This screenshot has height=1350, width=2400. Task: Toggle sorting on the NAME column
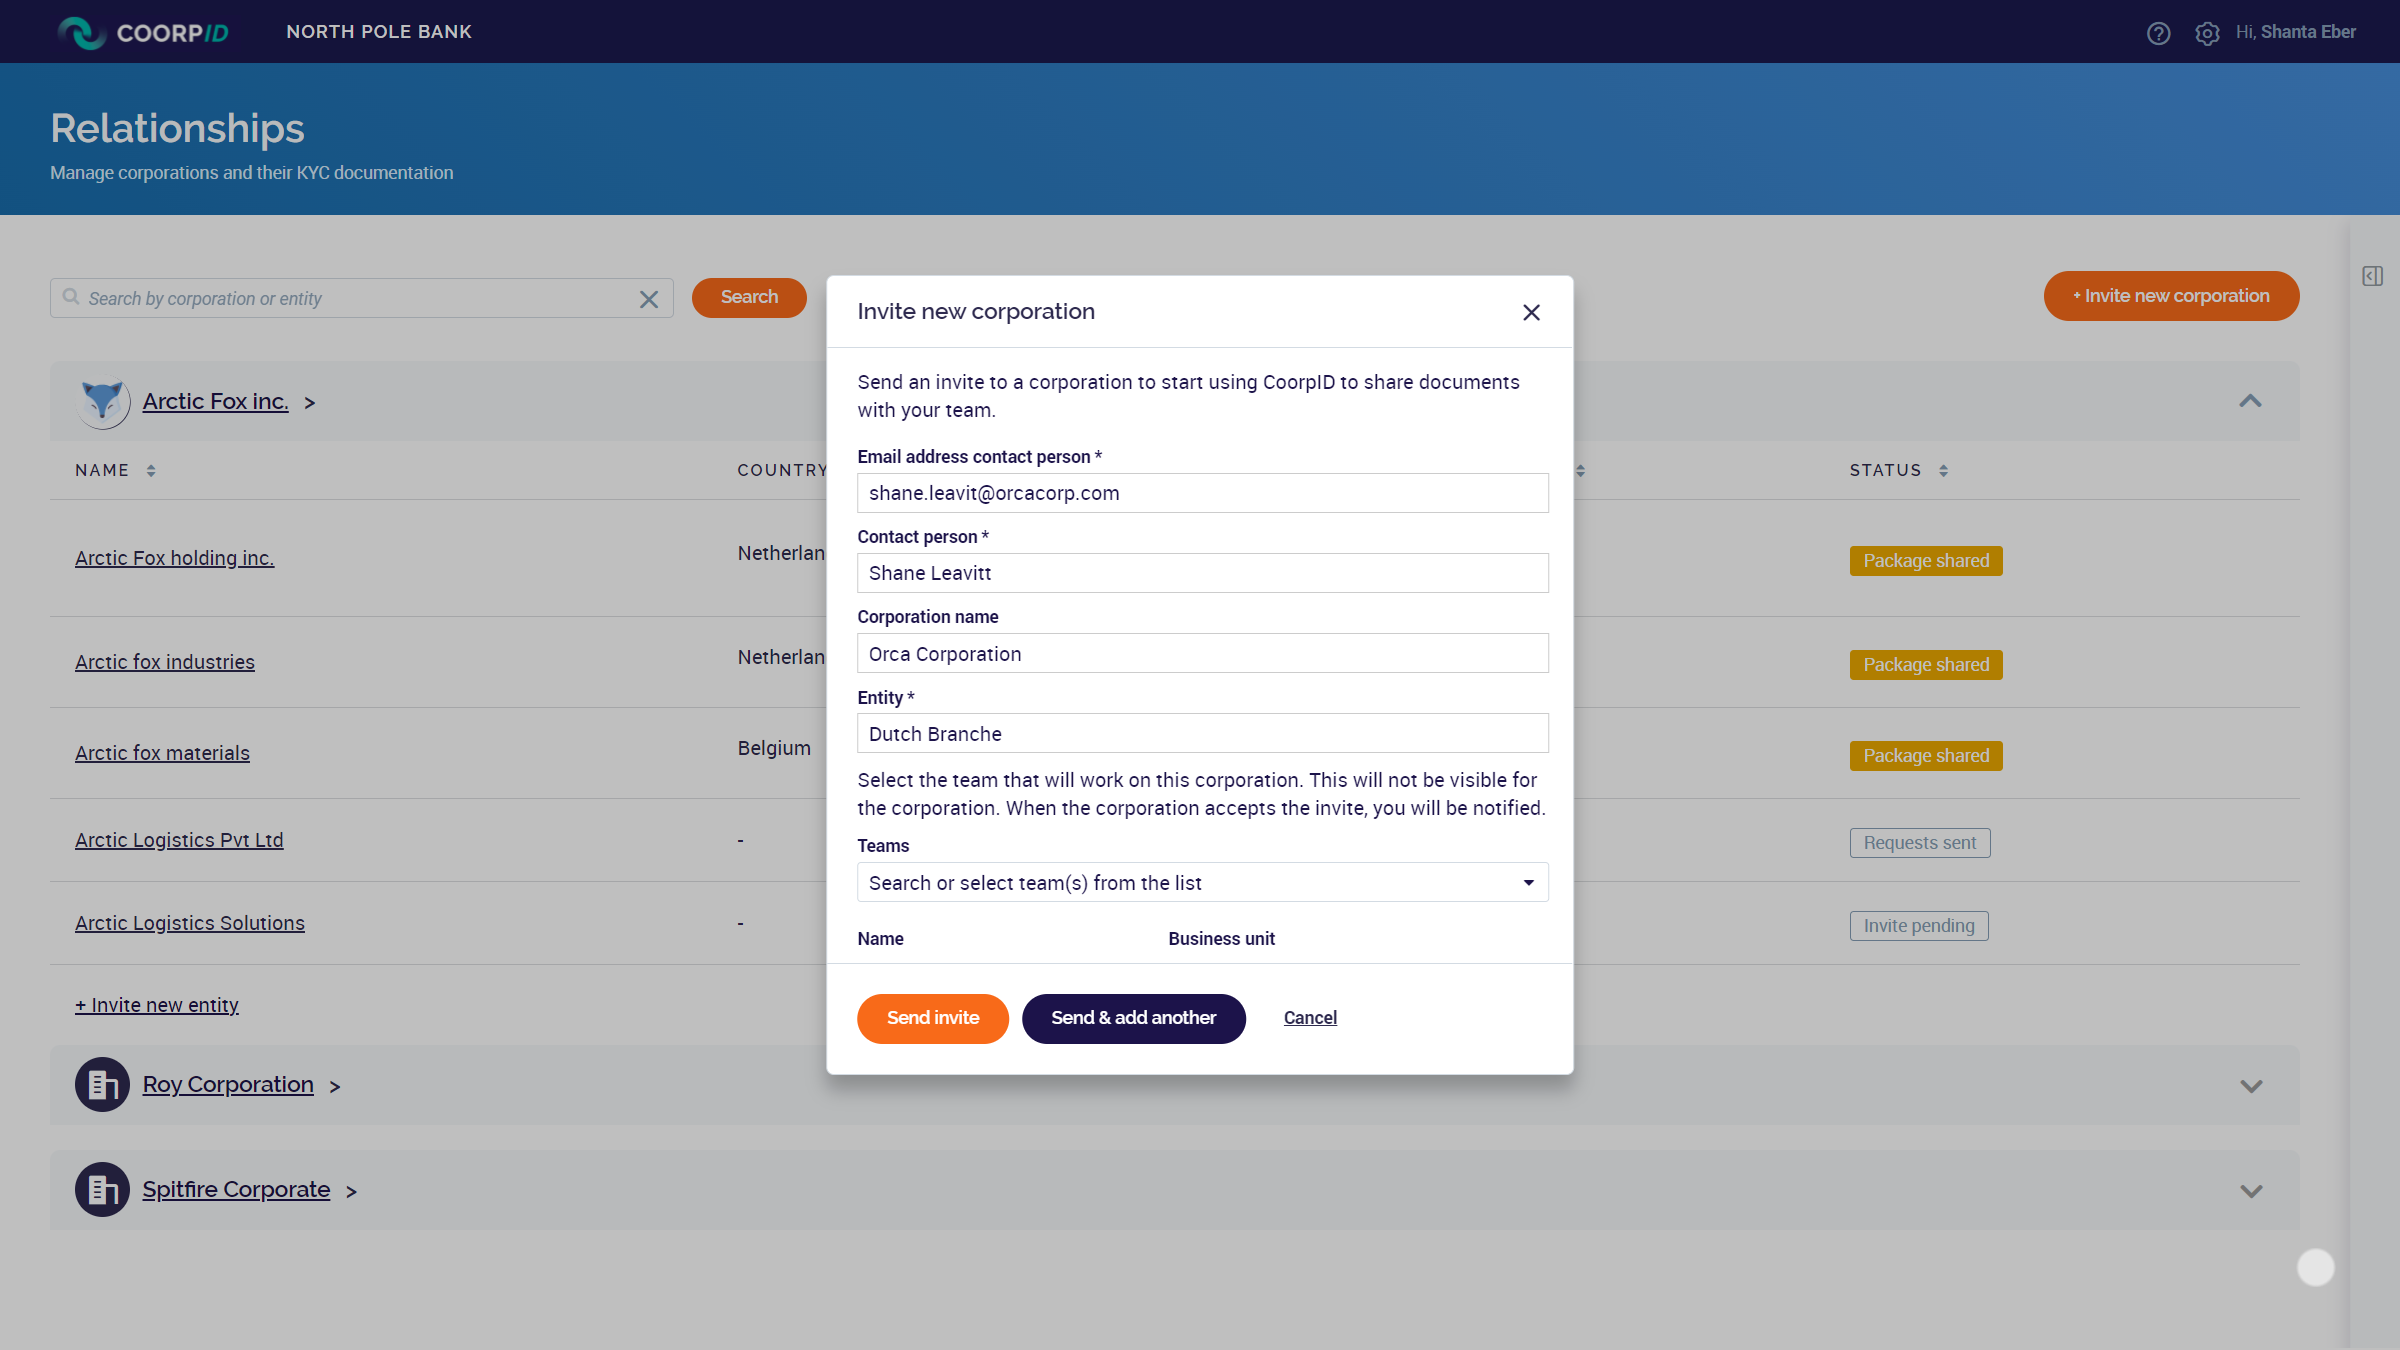pyautogui.click(x=152, y=469)
